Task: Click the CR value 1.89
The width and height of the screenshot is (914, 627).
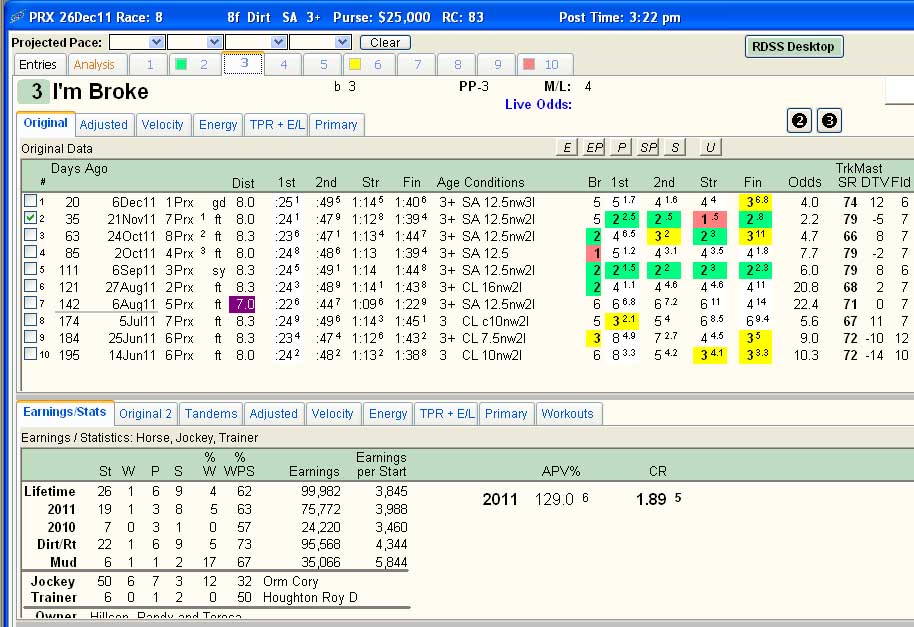Action: (651, 499)
